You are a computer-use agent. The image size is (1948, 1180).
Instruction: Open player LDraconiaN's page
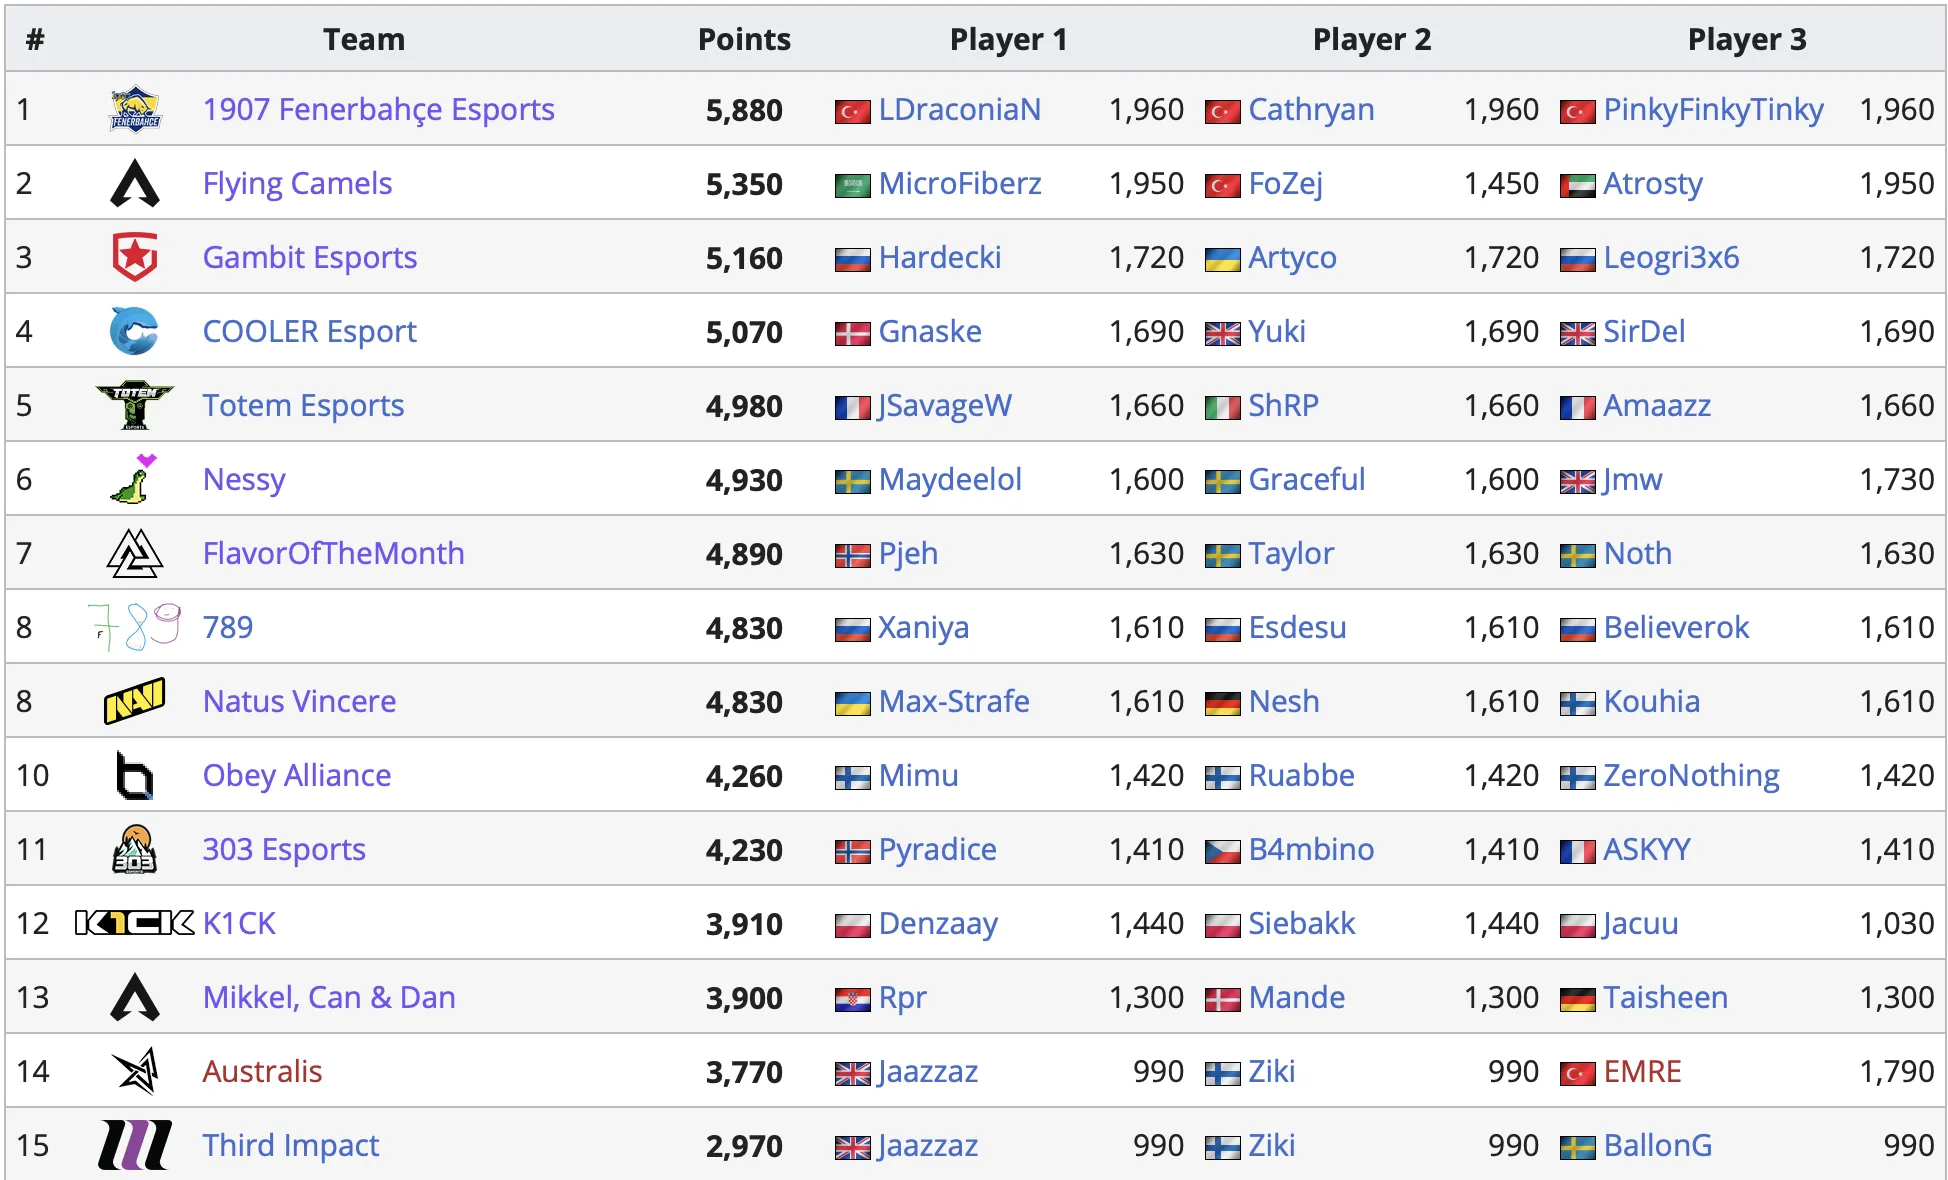point(959,110)
